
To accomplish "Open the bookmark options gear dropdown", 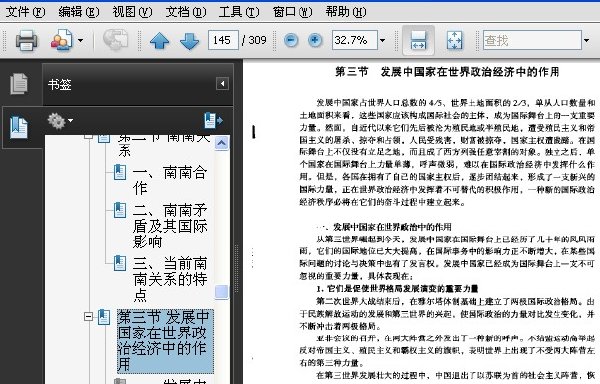I will 60,121.
